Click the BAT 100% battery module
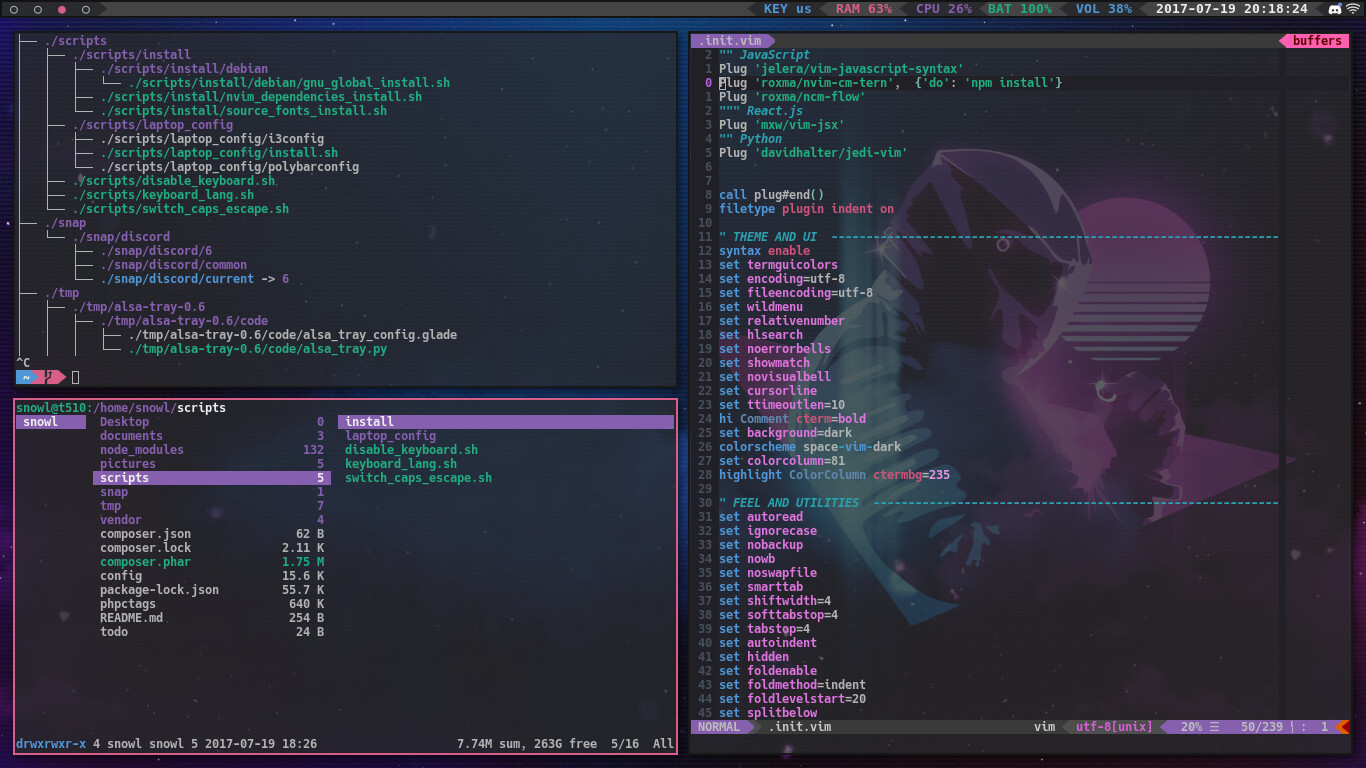This screenshot has width=1366, height=768. pyautogui.click(x=1020, y=9)
